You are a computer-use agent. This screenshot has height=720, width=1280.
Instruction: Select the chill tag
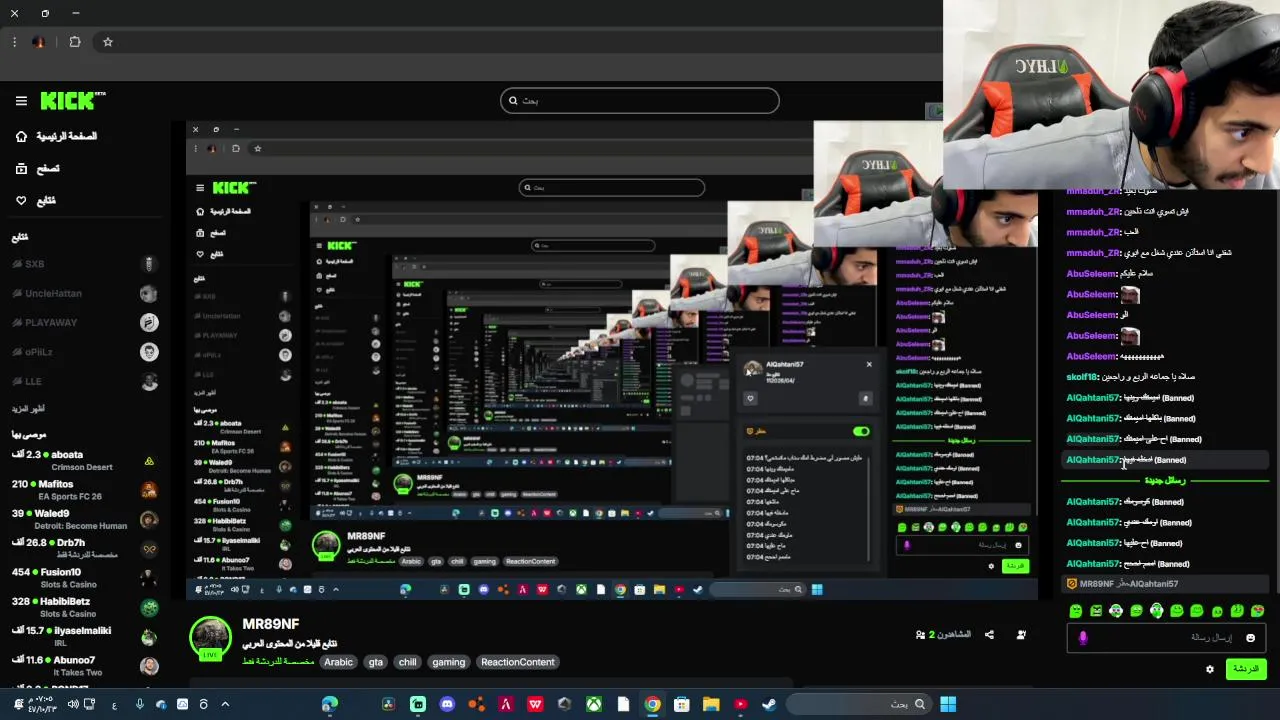coord(408,662)
